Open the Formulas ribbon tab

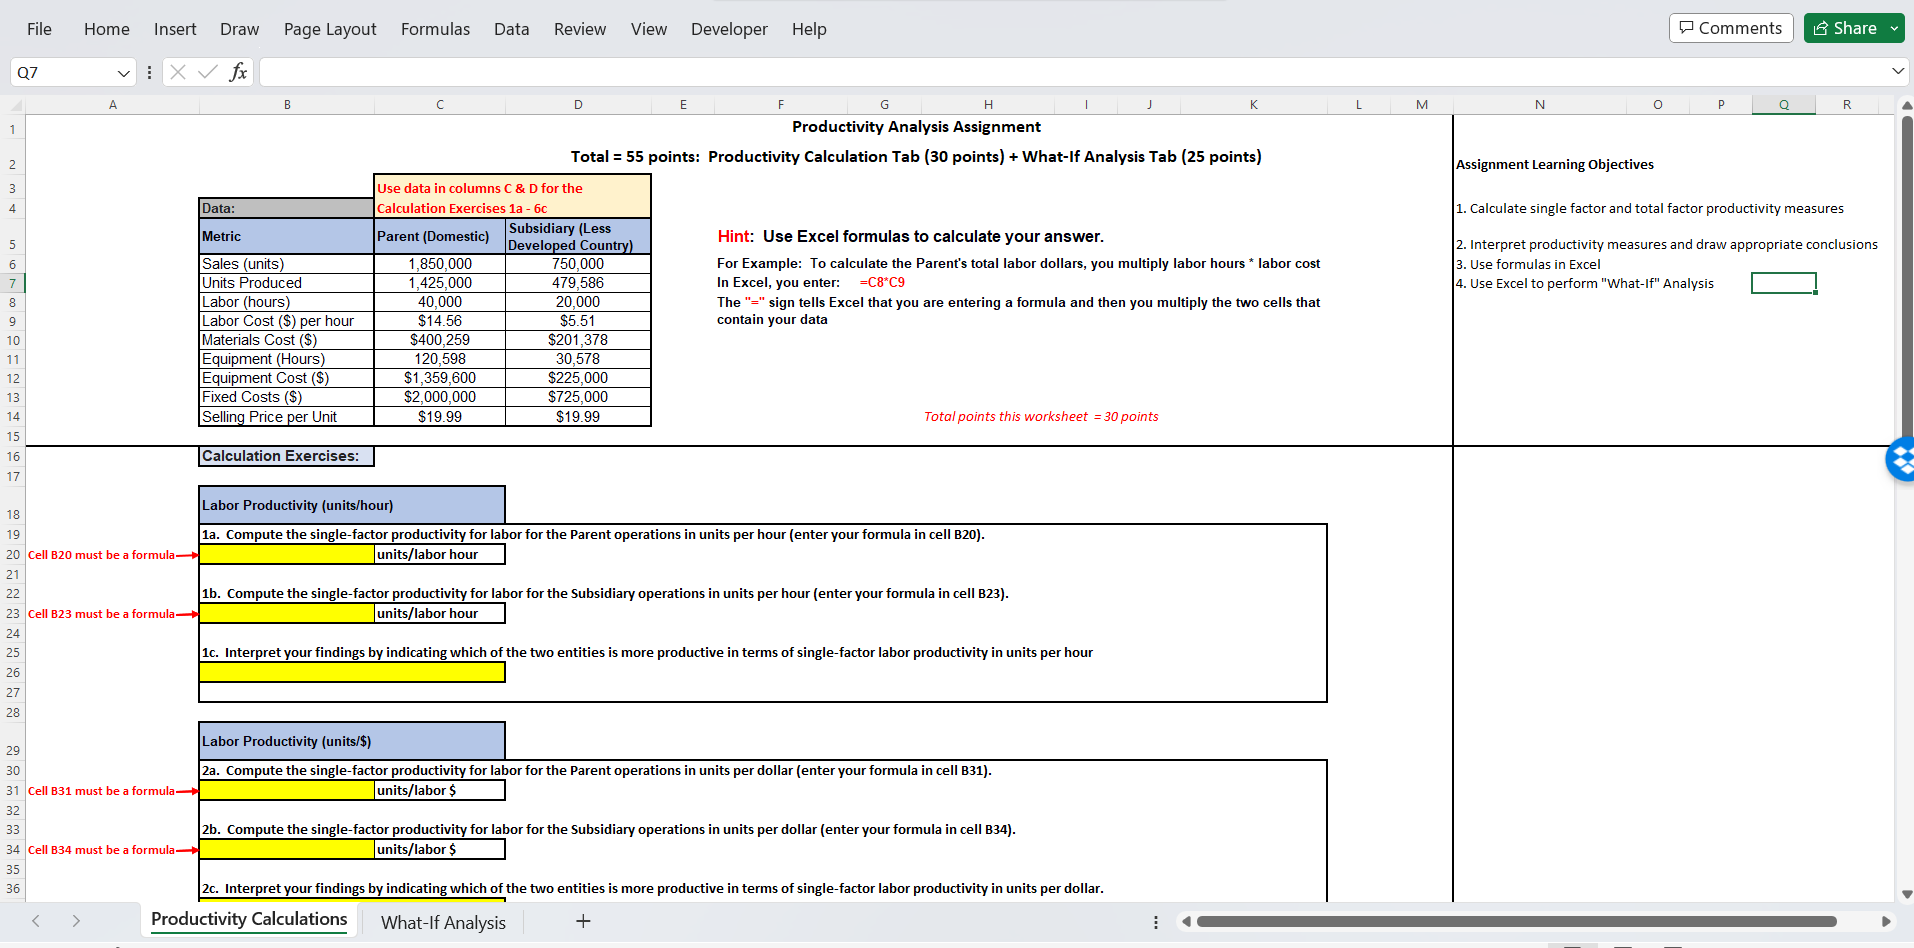pos(435,29)
